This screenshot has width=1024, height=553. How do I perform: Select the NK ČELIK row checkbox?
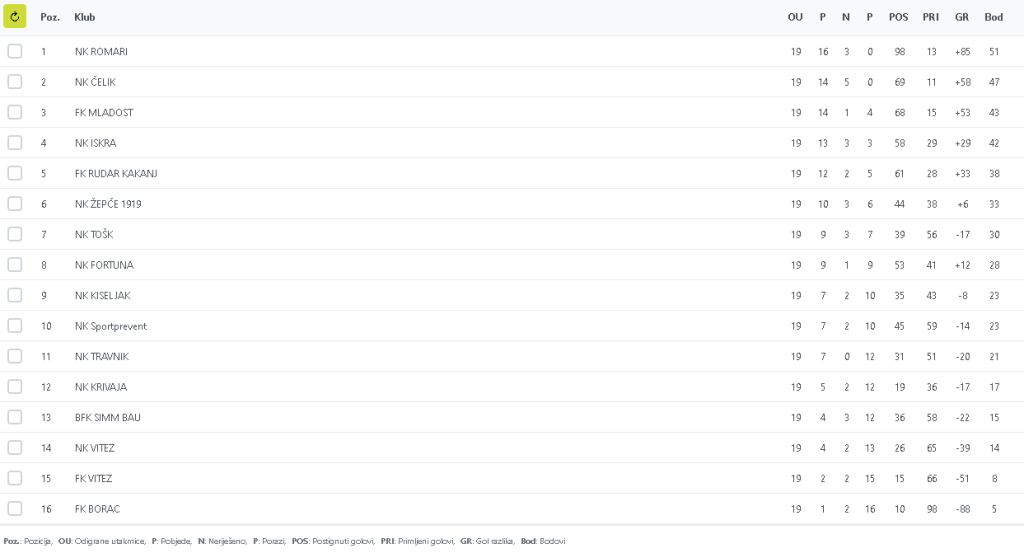pyautogui.click(x=15, y=82)
